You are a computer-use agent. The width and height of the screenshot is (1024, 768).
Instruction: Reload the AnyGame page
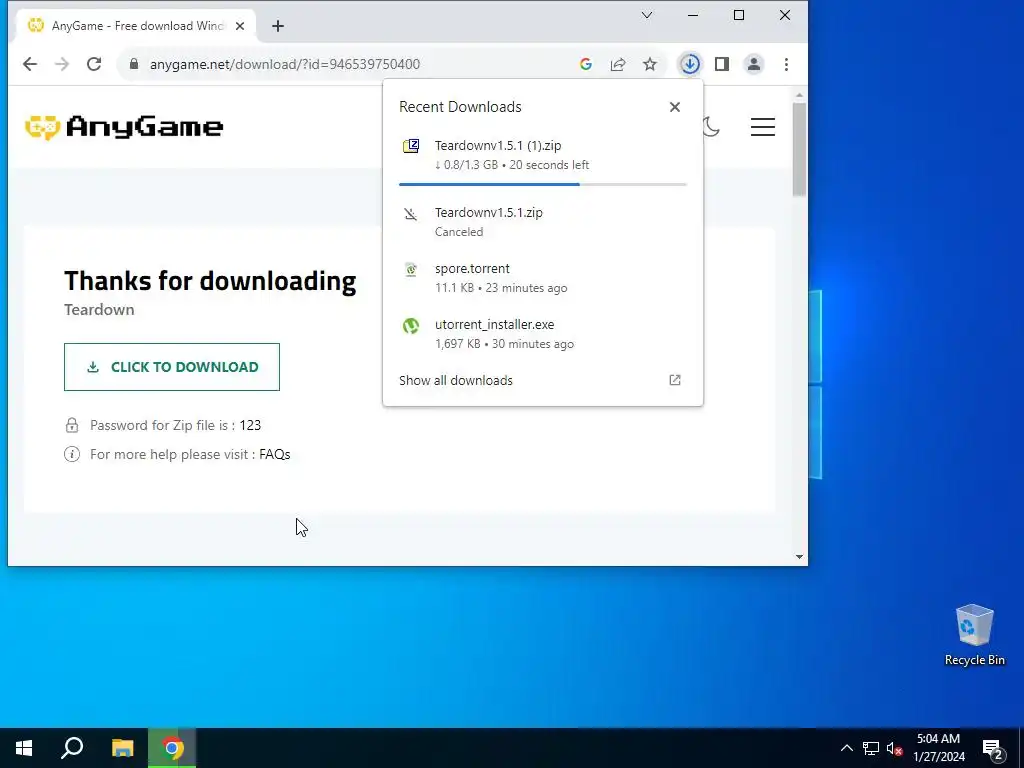(94, 64)
